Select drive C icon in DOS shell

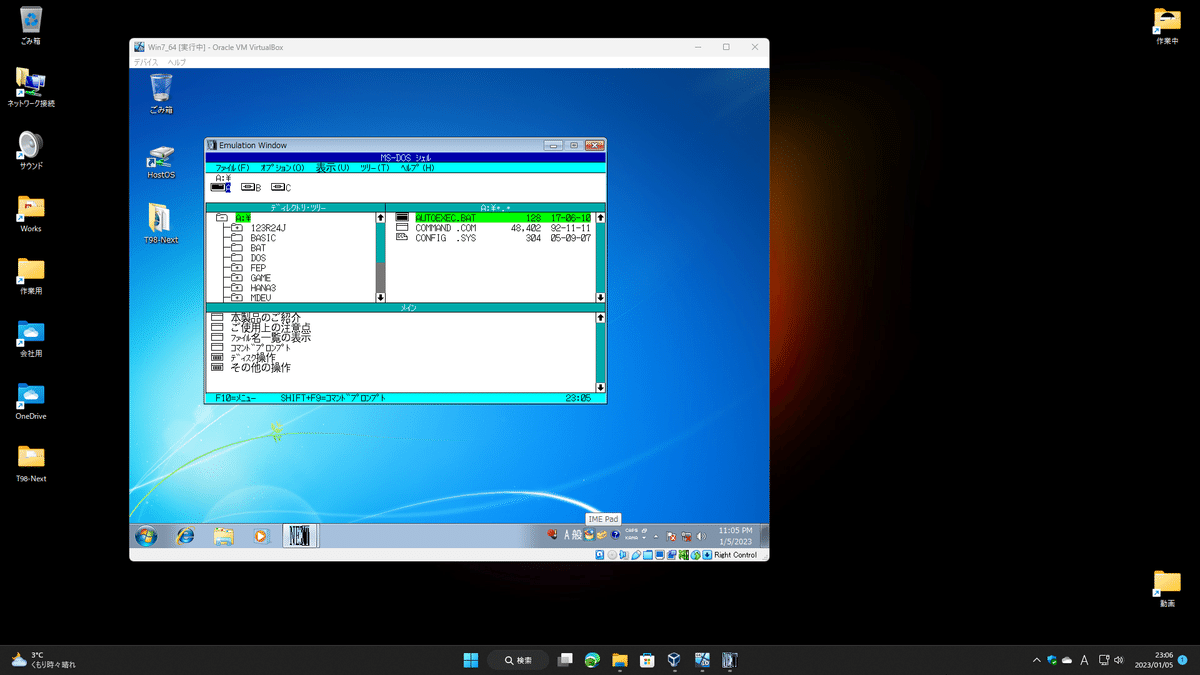[277, 187]
